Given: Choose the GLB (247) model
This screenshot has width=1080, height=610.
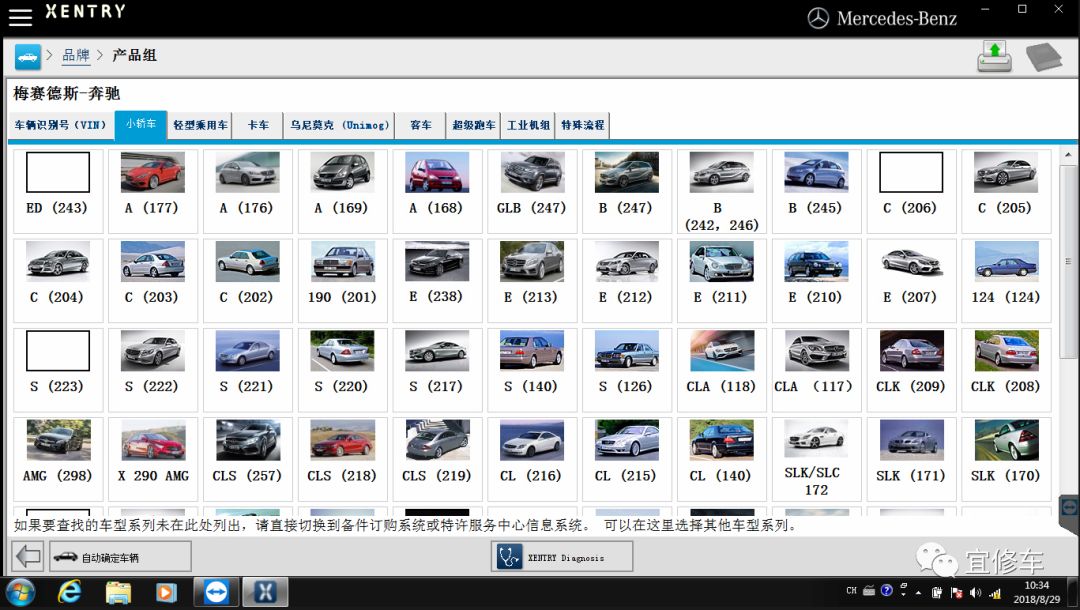Looking at the screenshot, I should point(532,191).
